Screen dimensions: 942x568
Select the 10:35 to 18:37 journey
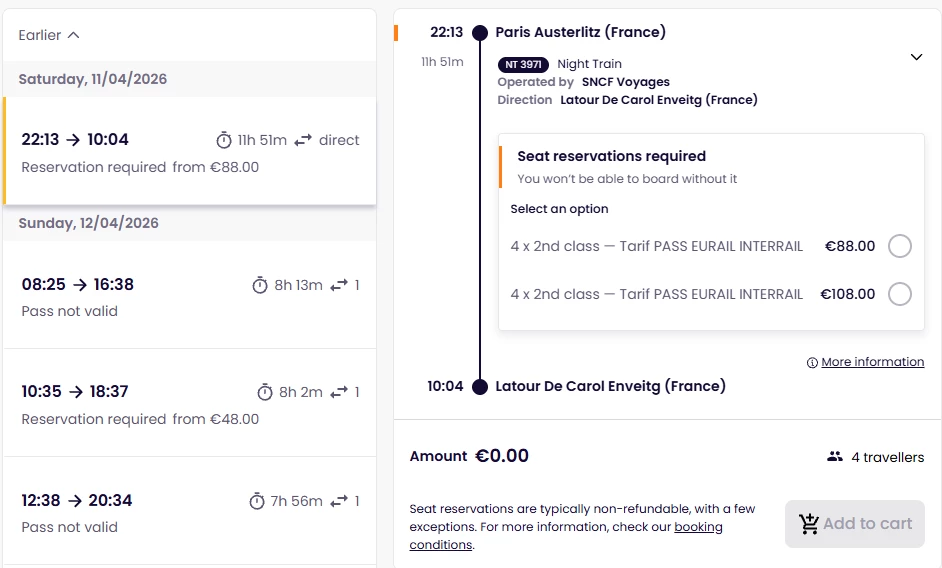tap(190, 403)
